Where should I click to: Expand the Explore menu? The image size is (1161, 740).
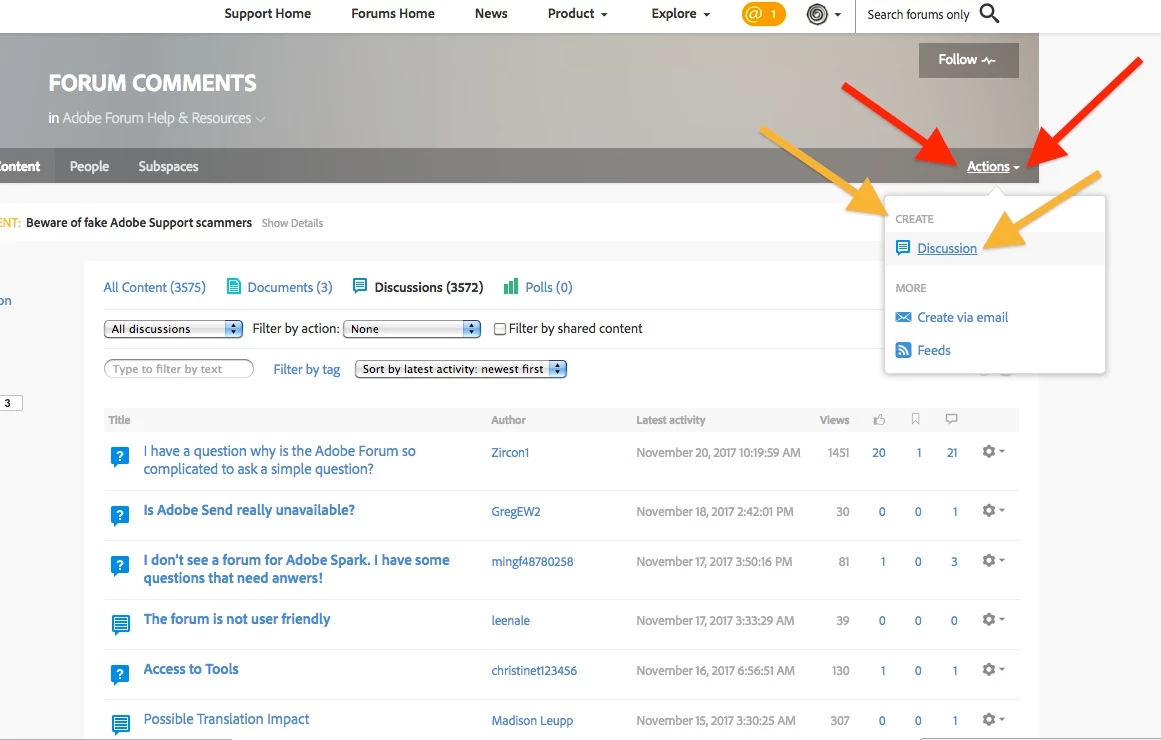pos(680,13)
